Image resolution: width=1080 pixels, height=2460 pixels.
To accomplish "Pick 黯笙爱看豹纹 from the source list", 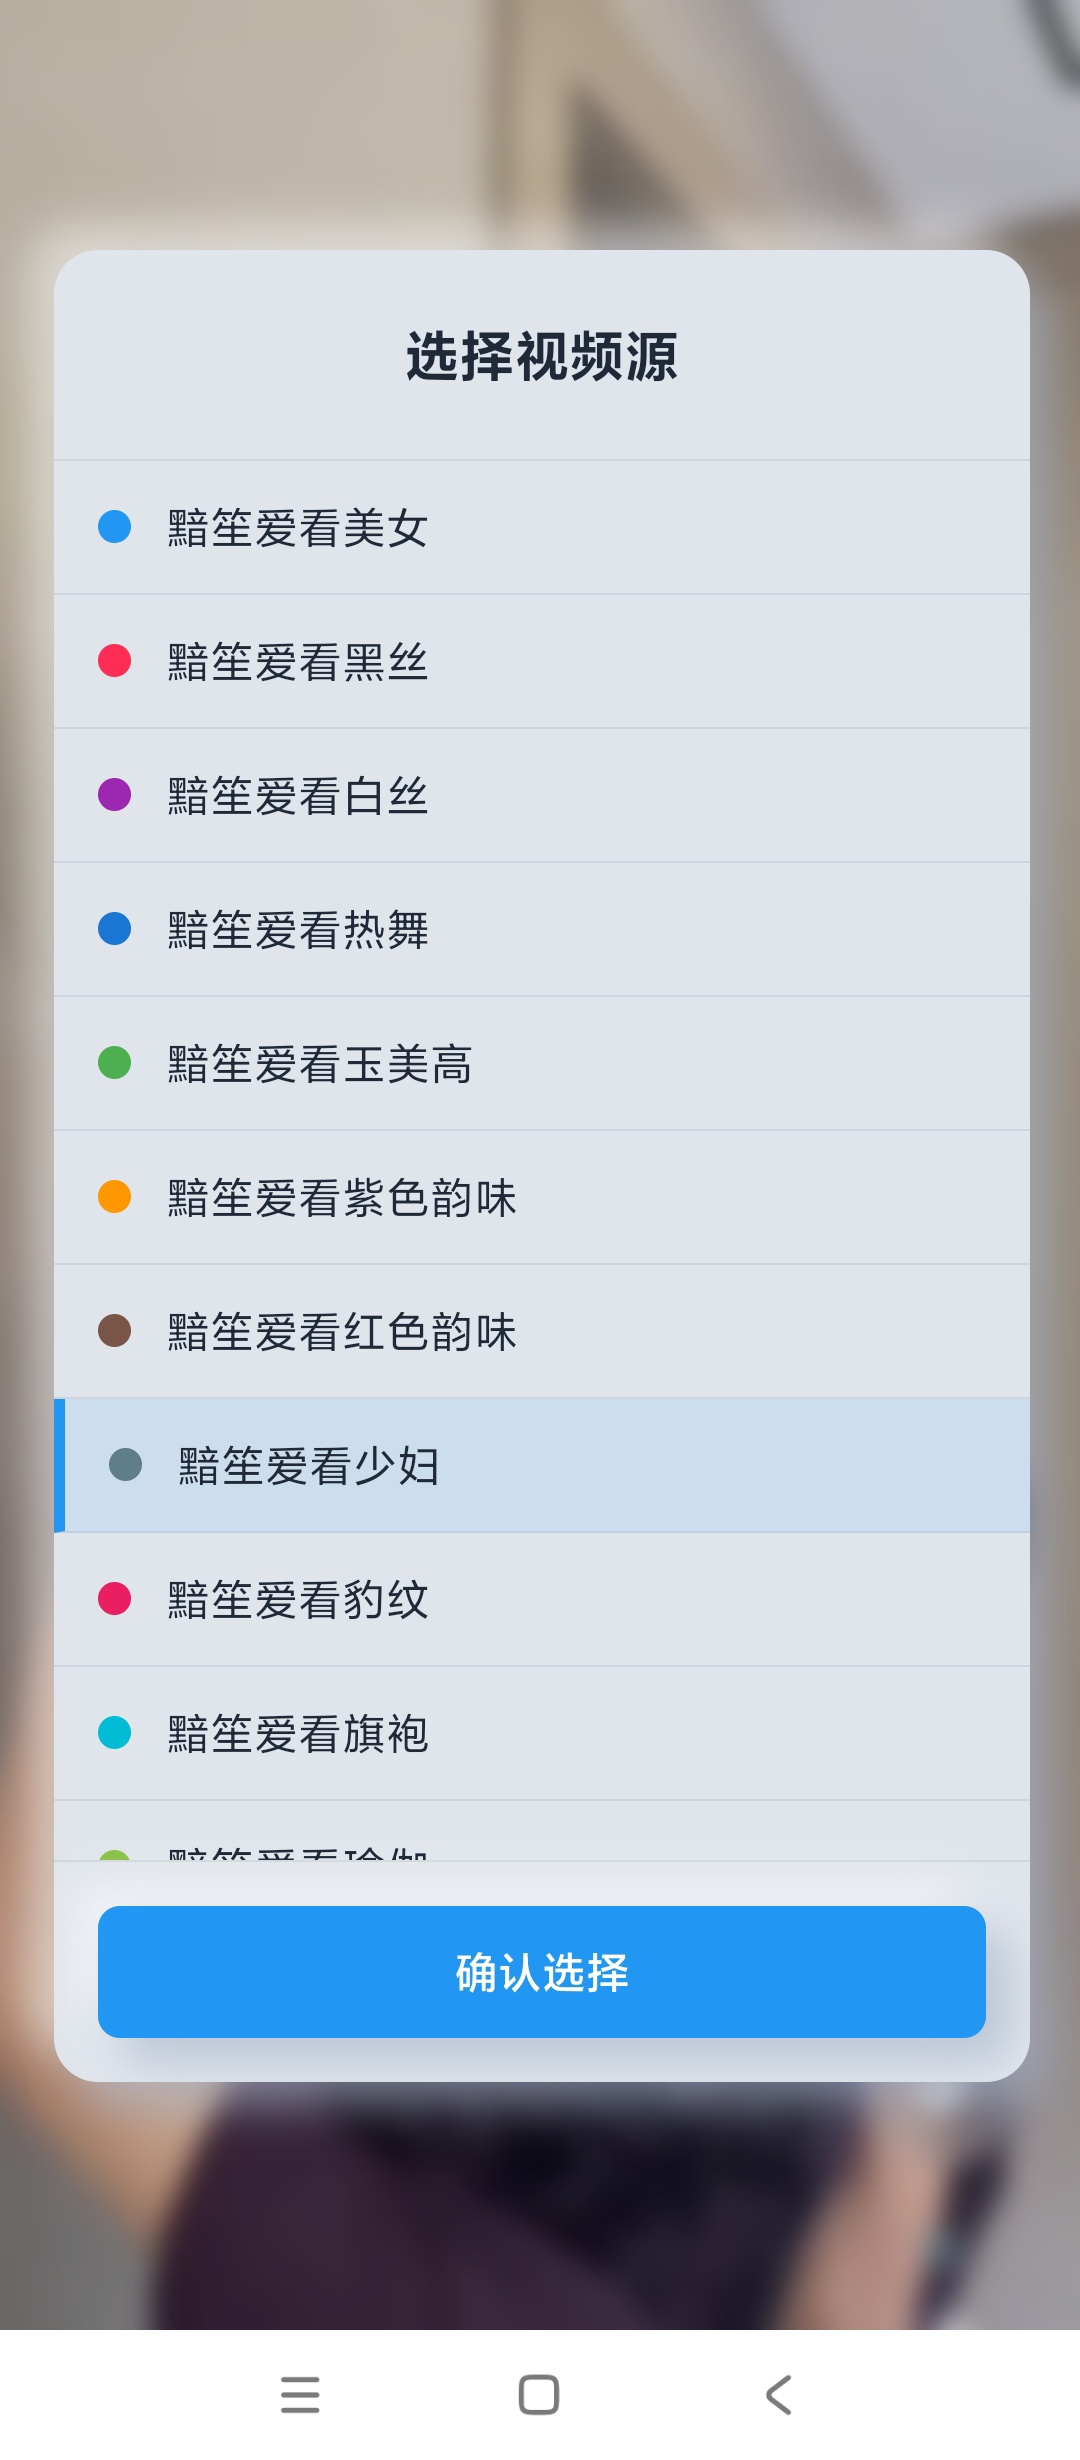I will 298,1600.
